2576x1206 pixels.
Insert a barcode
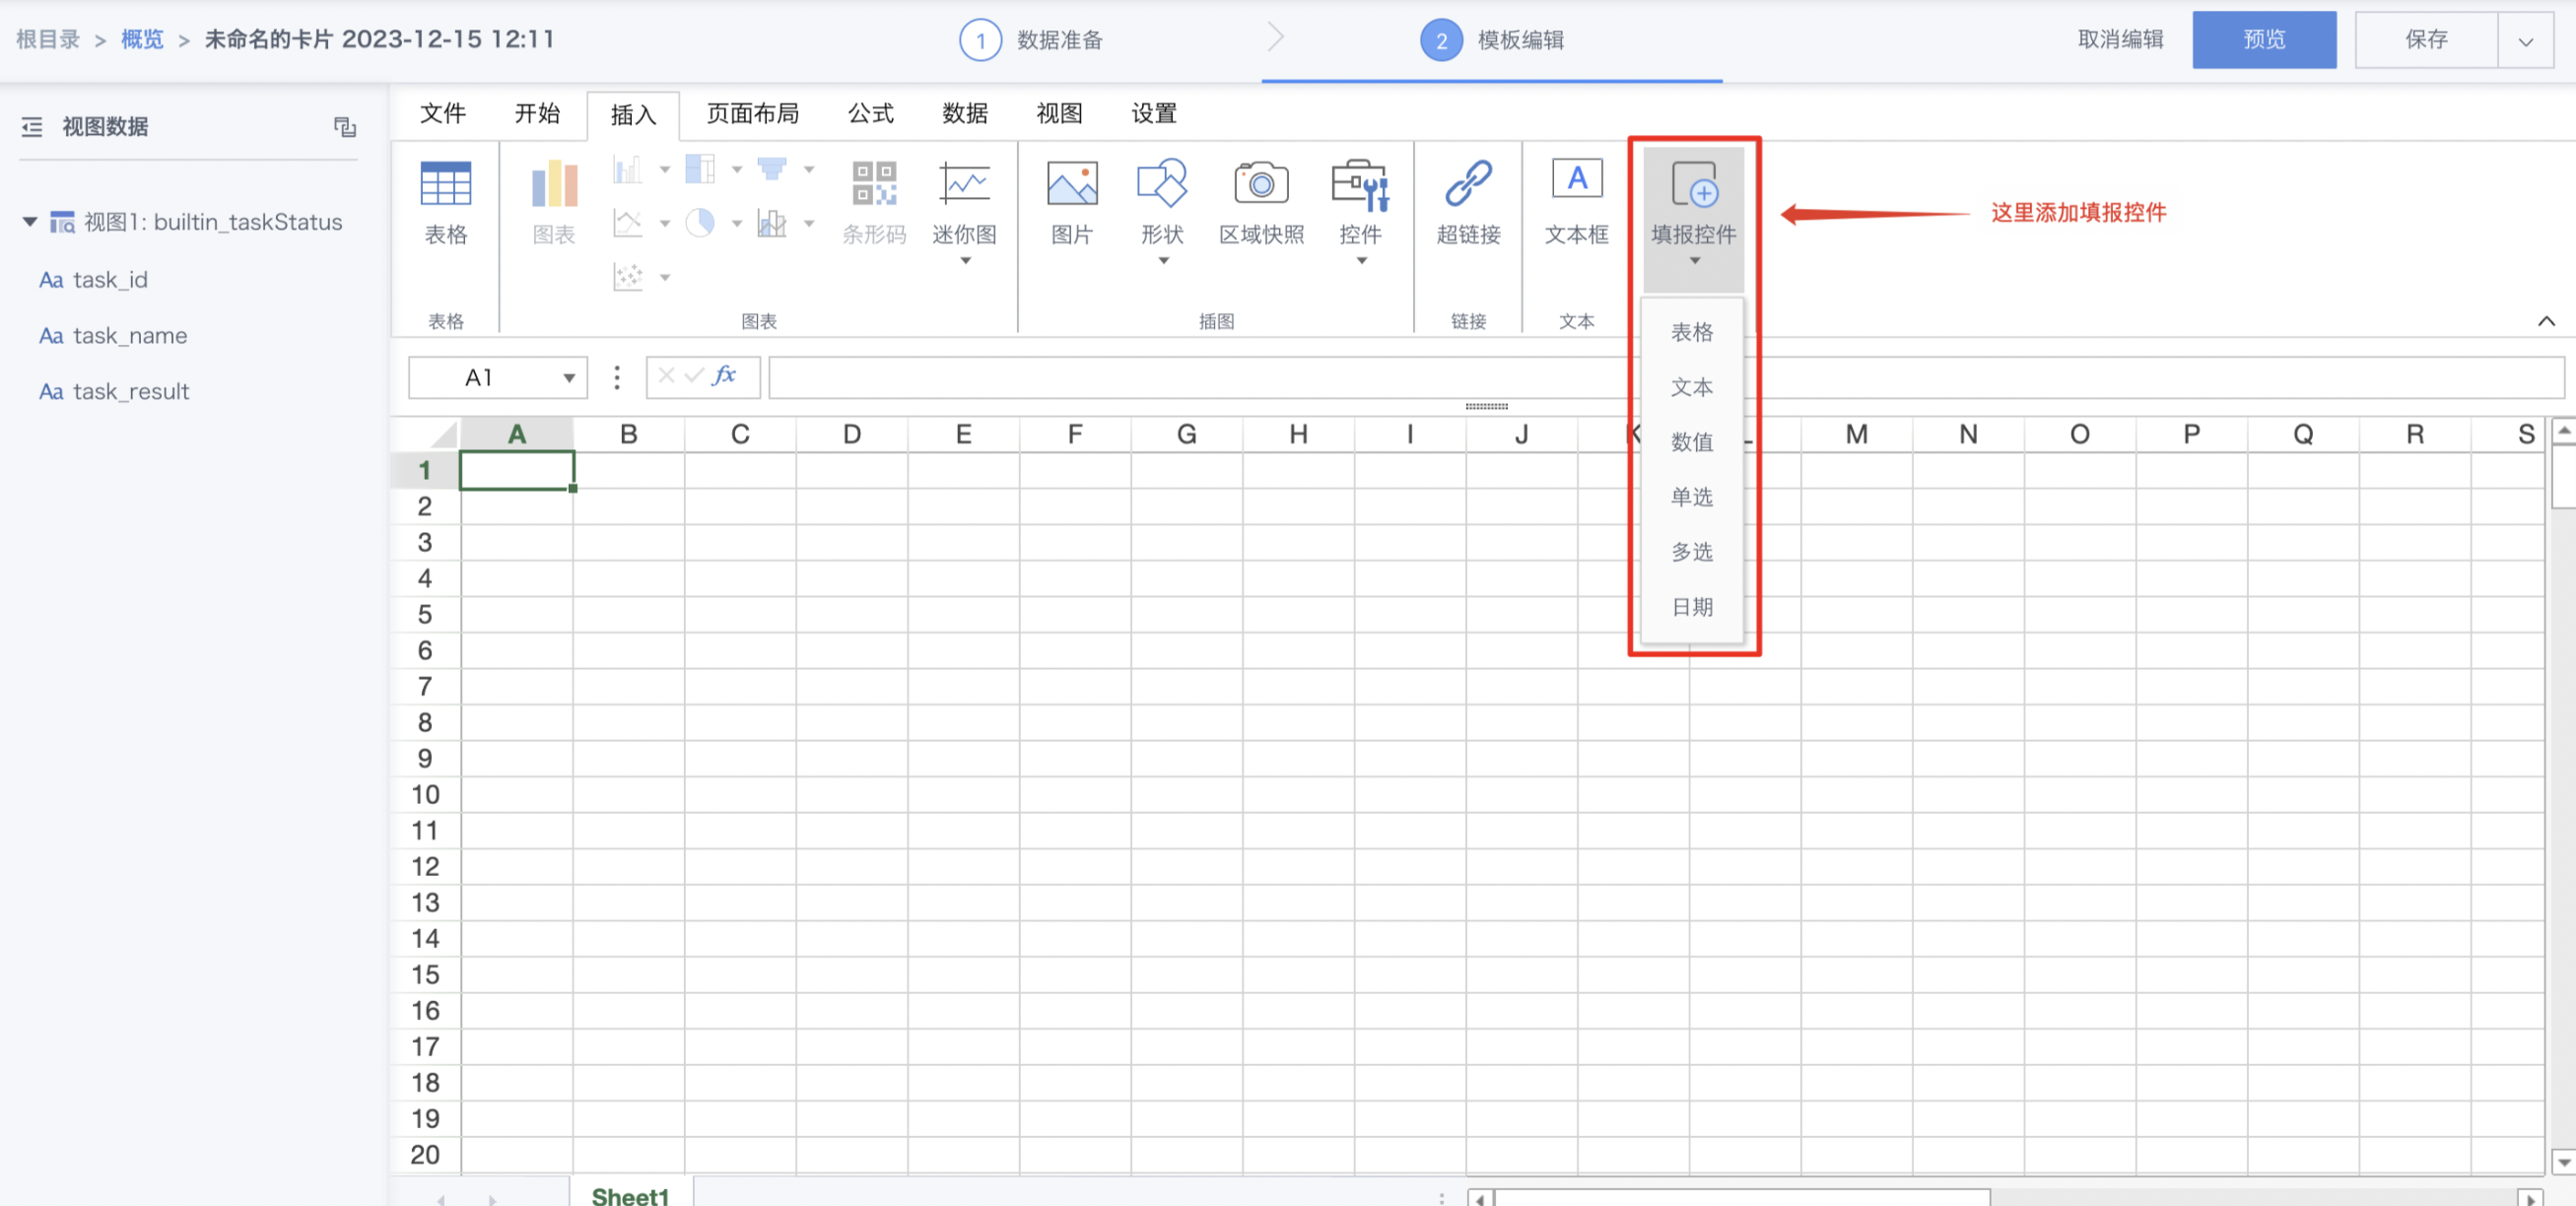pyautogui.click(x=874, y=204)
